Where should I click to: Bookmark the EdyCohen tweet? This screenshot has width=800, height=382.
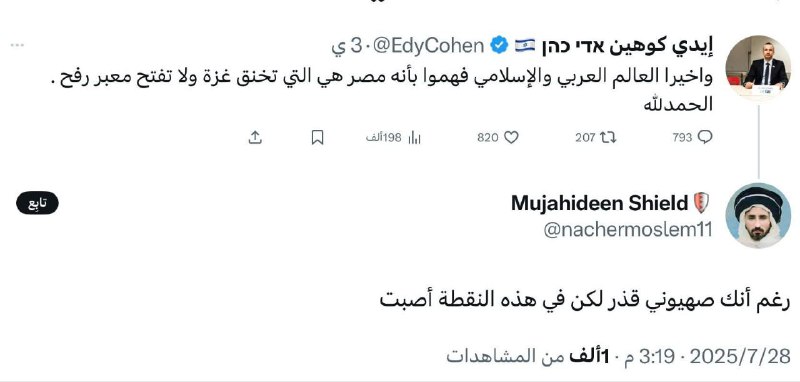tap(317, 137)
